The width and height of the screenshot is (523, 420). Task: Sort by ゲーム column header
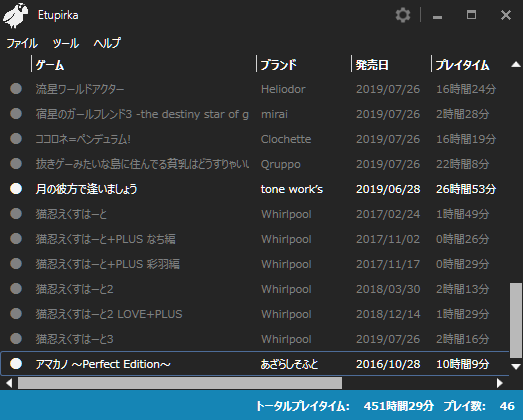[50, 65]
